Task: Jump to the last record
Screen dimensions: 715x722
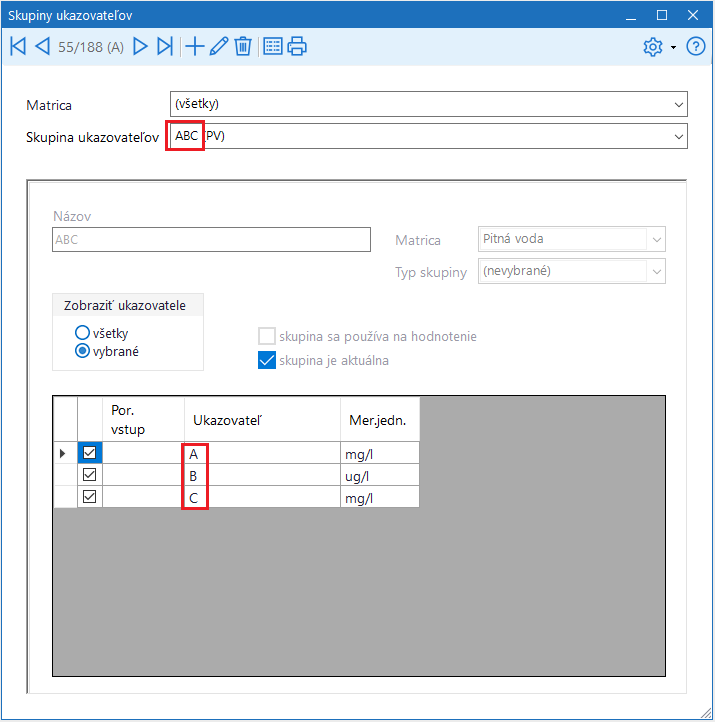Action: point(166,46)
